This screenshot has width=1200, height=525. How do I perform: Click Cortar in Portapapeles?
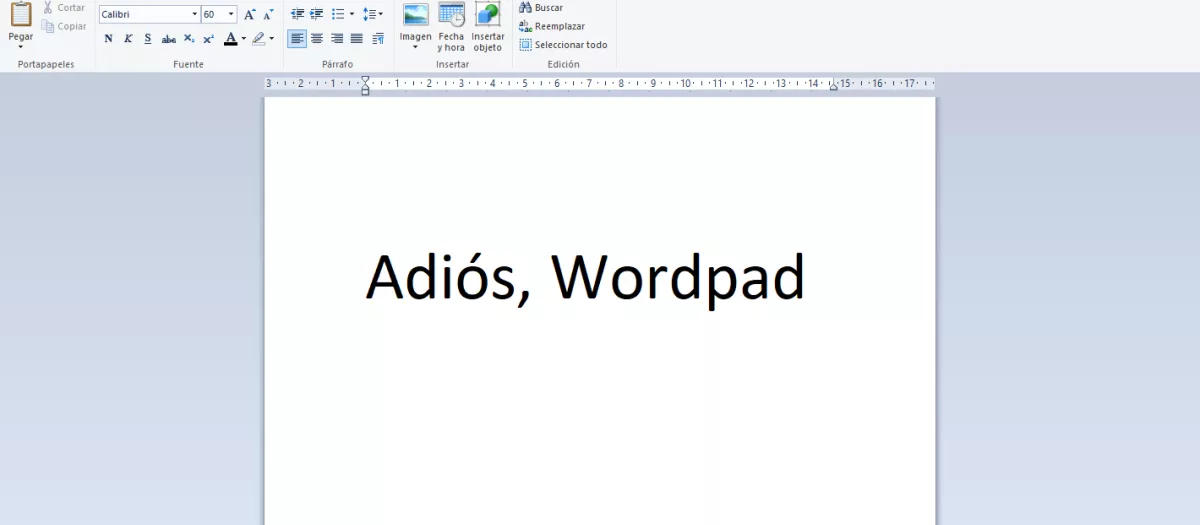tap(64, 8)
